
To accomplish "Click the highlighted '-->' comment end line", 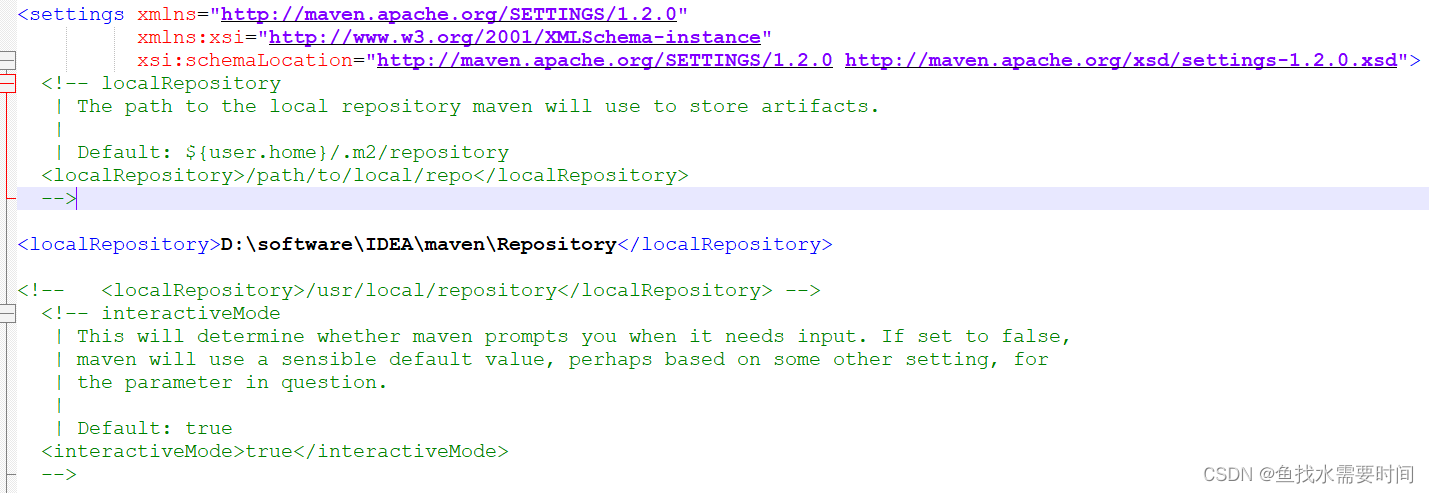I will [59, 198].
